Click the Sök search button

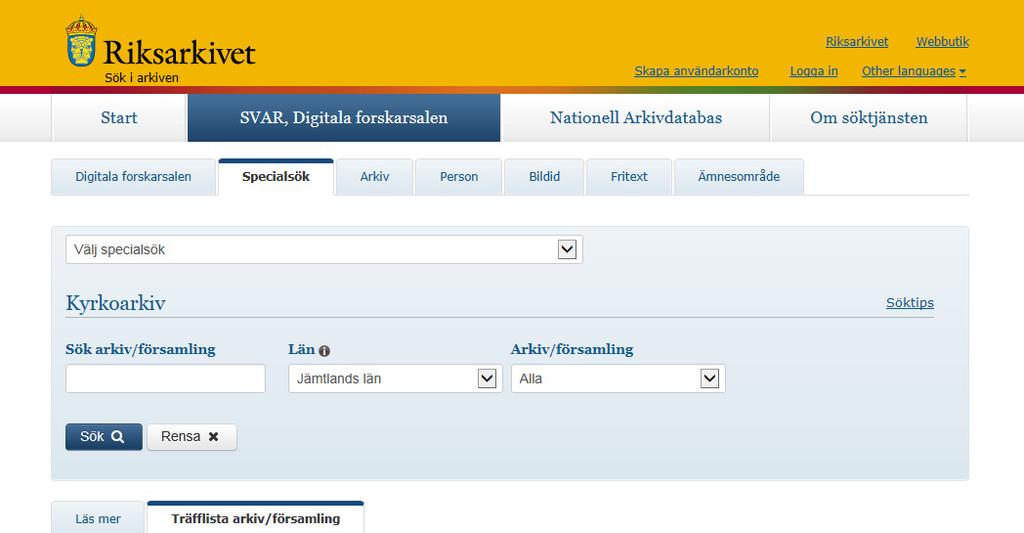point(104,437)
